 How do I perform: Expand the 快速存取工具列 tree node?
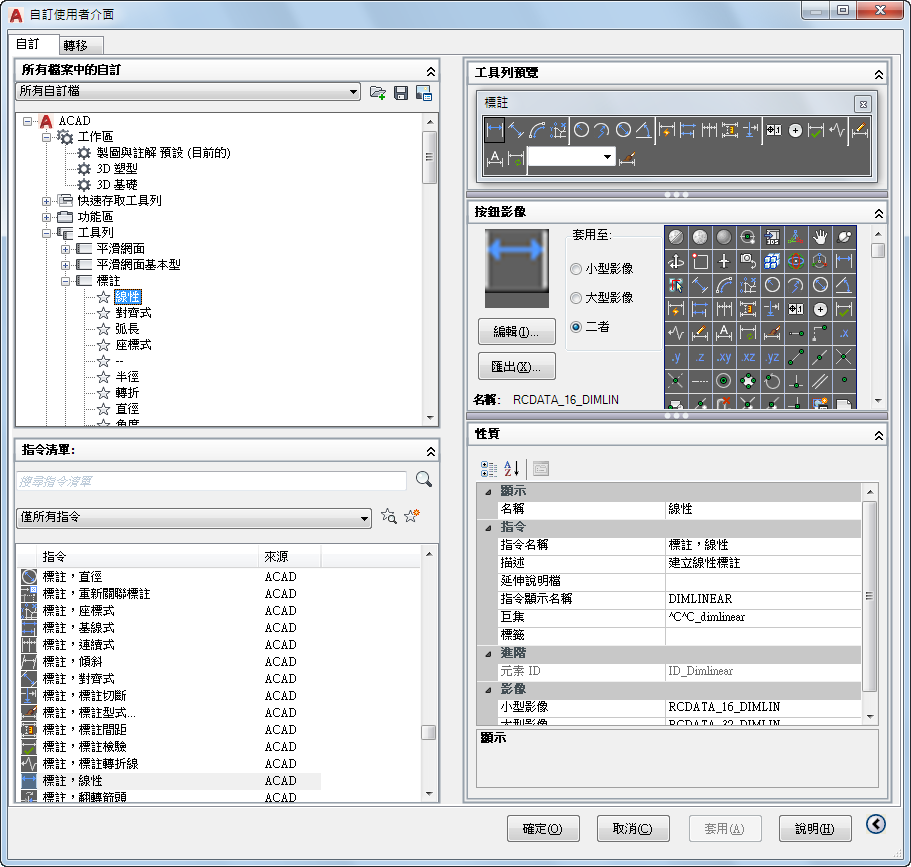pyautogui.click(x=46, y=202)
